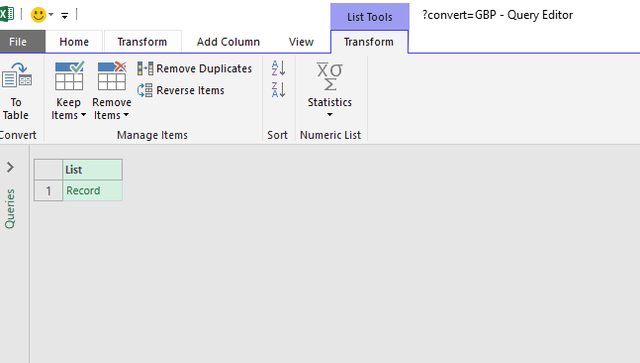The image size is (640, 363).
Task: Click the smiley feedback icon
Action: [x=38, y=15]
